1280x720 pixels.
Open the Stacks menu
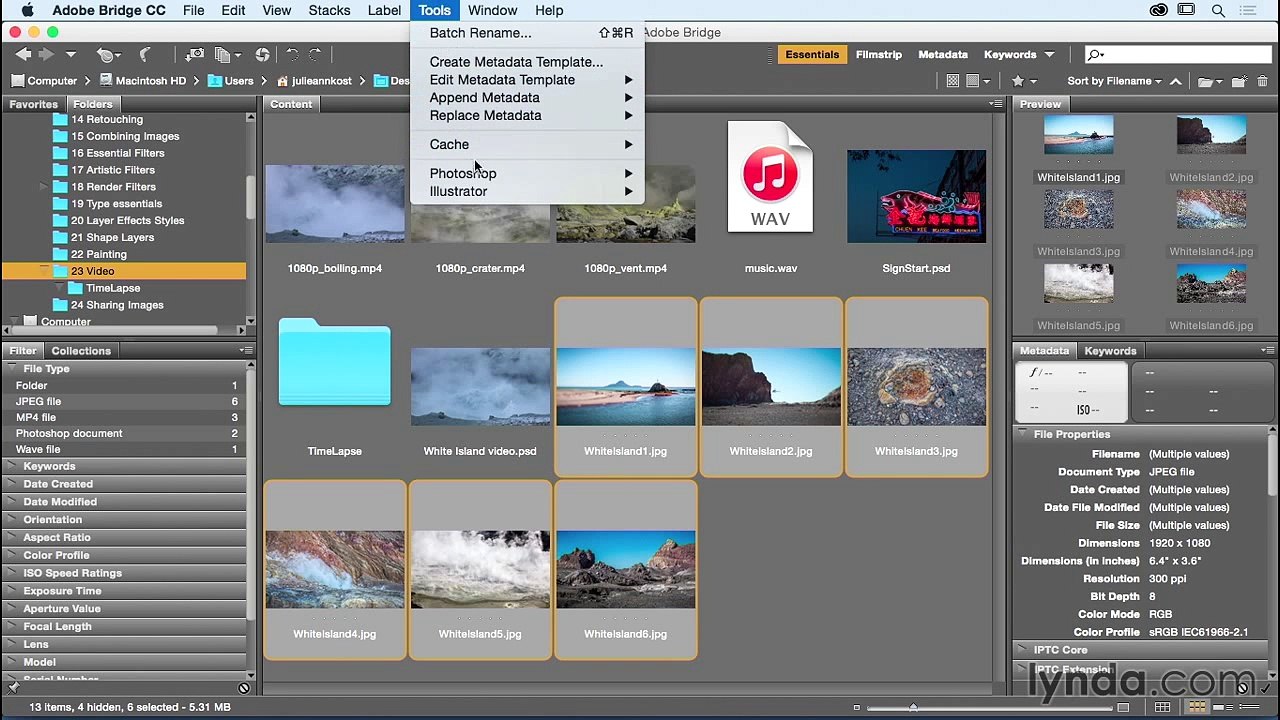point(329,10)
